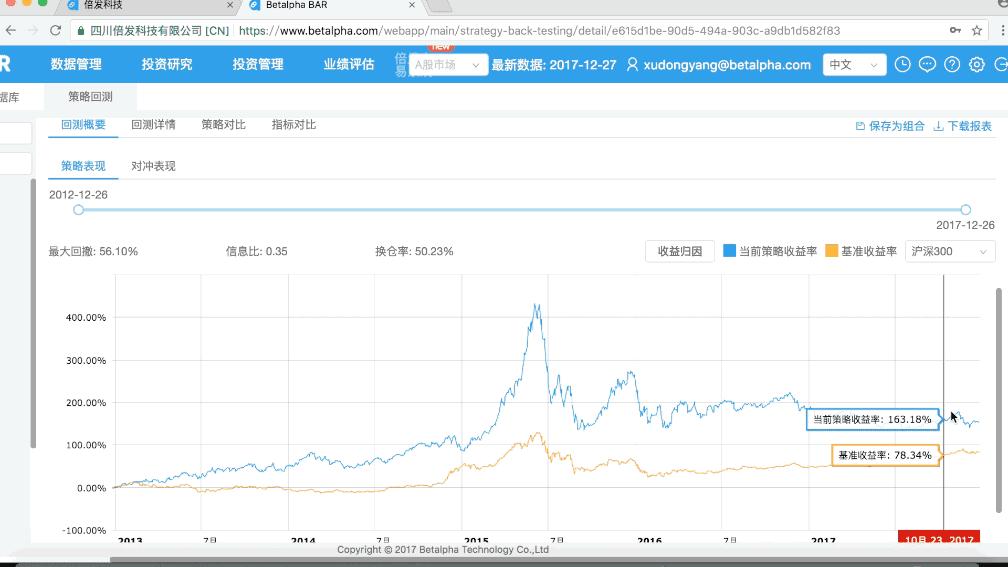Viewport: 1008px width, 567px height.
Task: Open the 投资研究 menu
Action: click(x=167, y=64)
